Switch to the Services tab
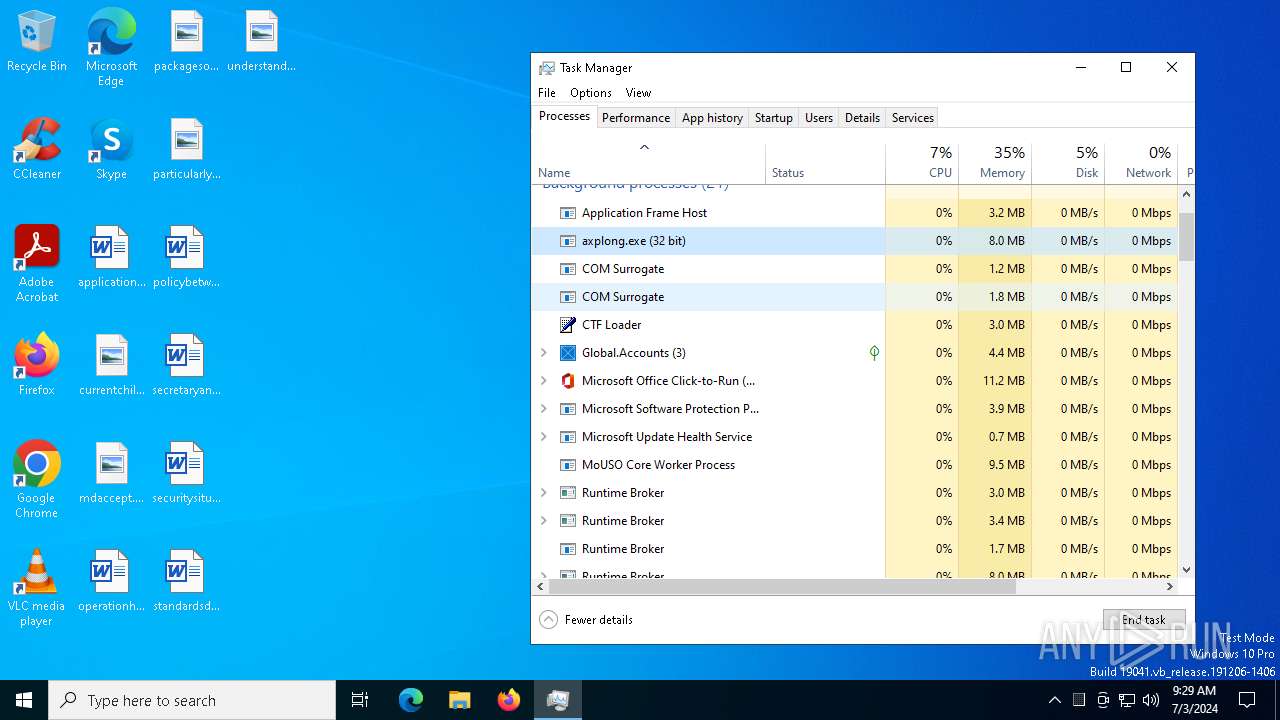This screenshot has height=720, width=1280. [x=913, y=118]
